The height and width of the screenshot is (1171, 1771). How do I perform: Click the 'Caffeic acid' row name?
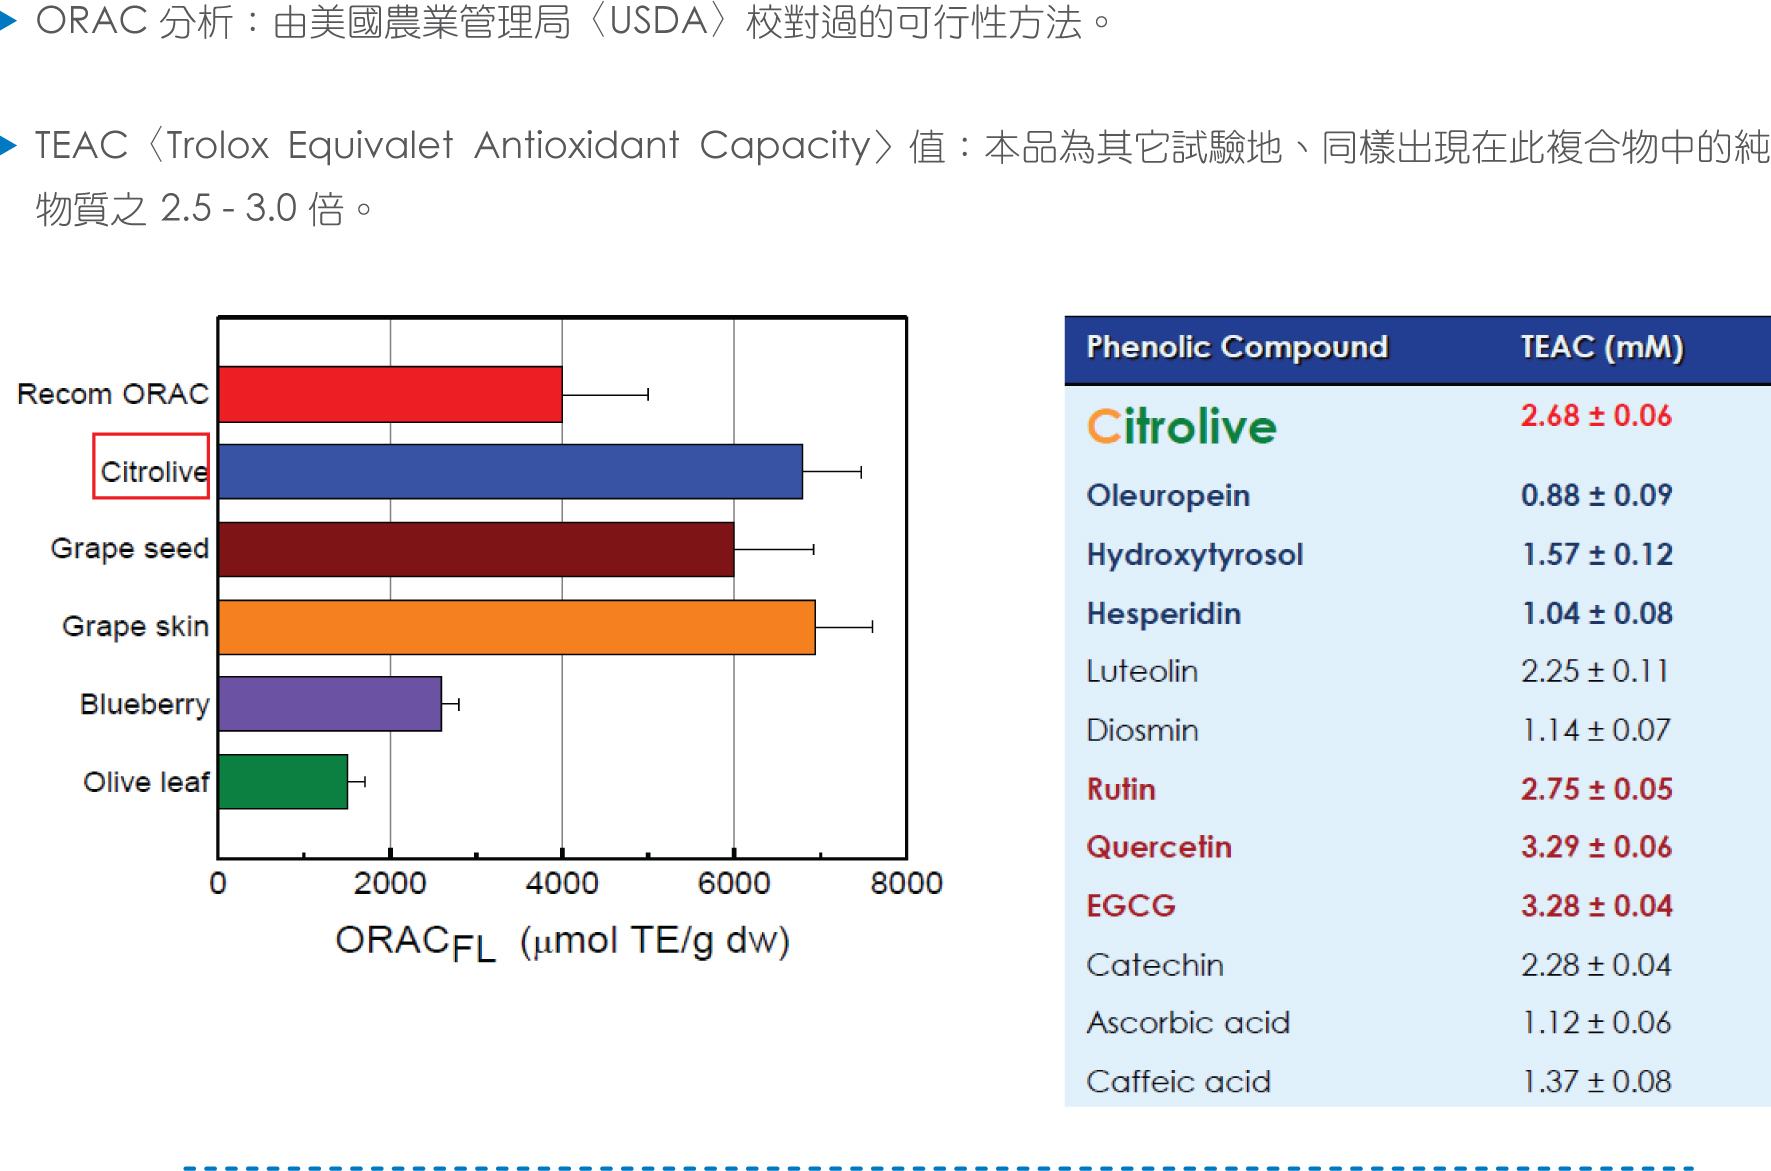point(1178,1082)
